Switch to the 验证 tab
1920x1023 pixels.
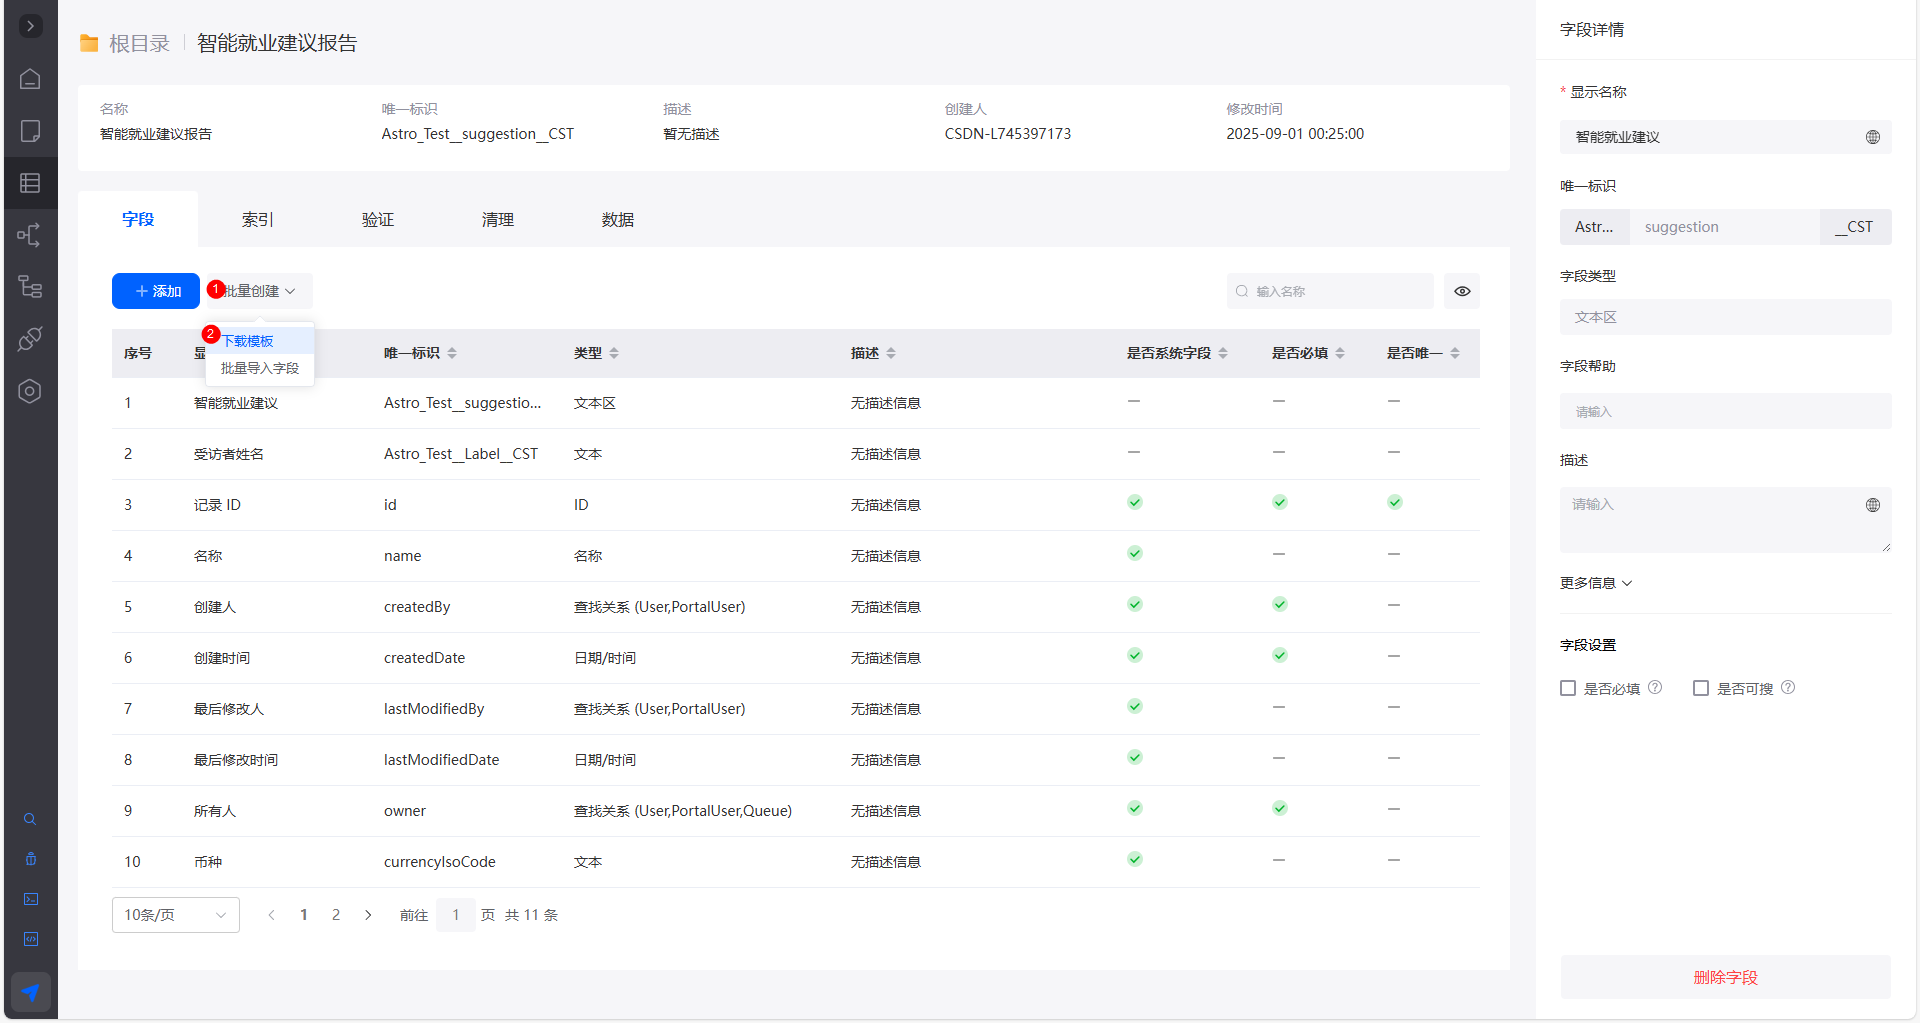(x=378, y=219)
